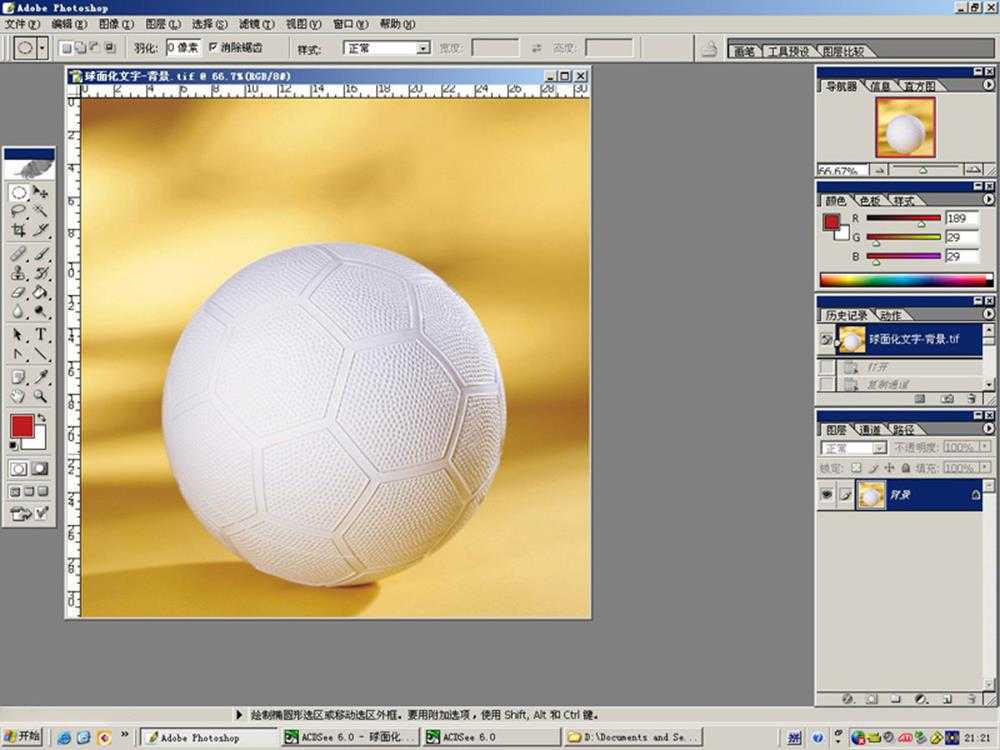Select the Clone Stamp tool

(18, 273)
